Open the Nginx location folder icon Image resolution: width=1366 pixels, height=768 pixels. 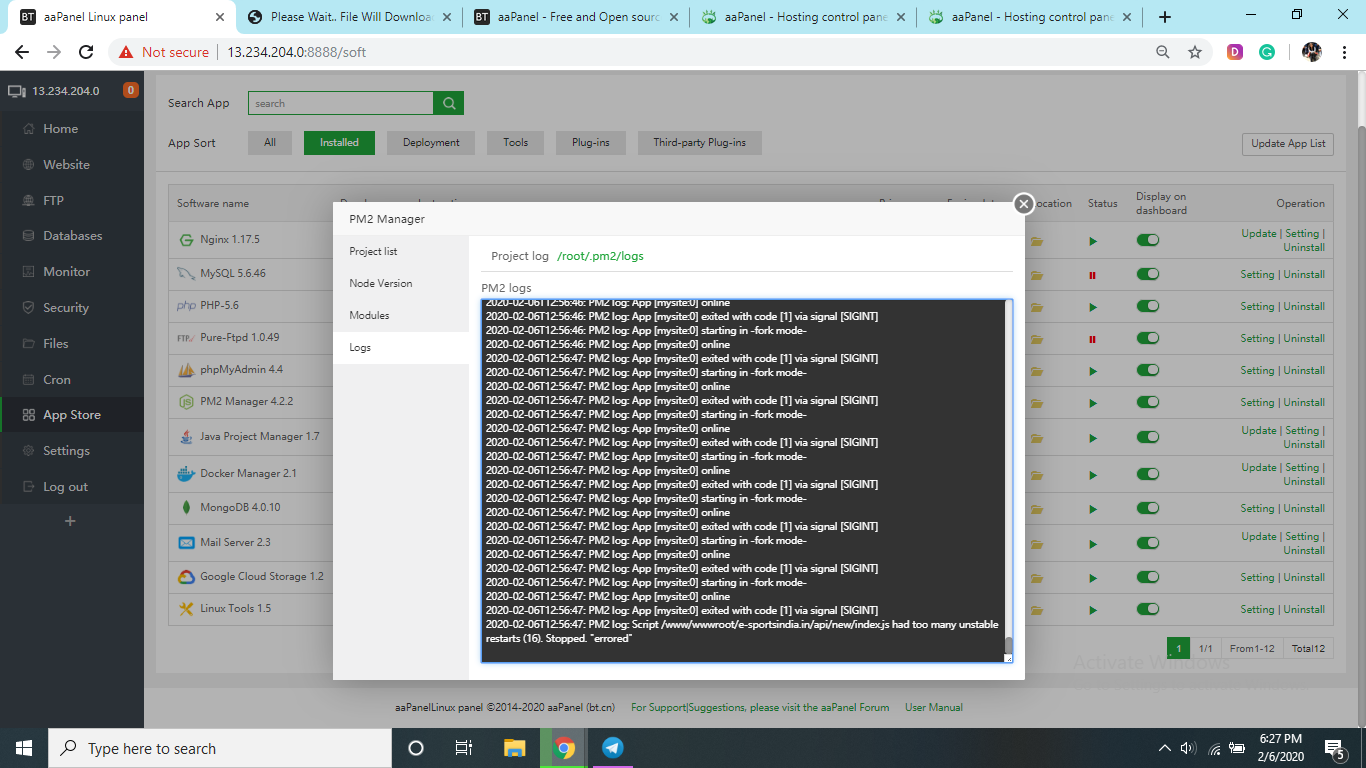coord(1038,241)
